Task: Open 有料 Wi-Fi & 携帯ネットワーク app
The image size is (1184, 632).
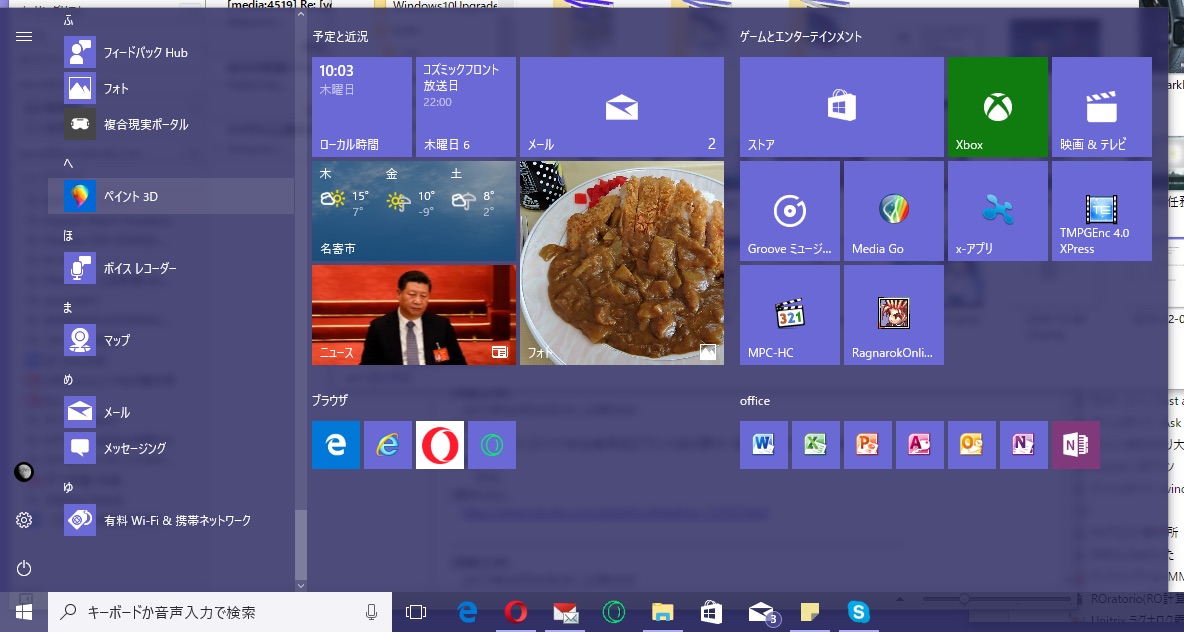Action: [x=171, y=520]
